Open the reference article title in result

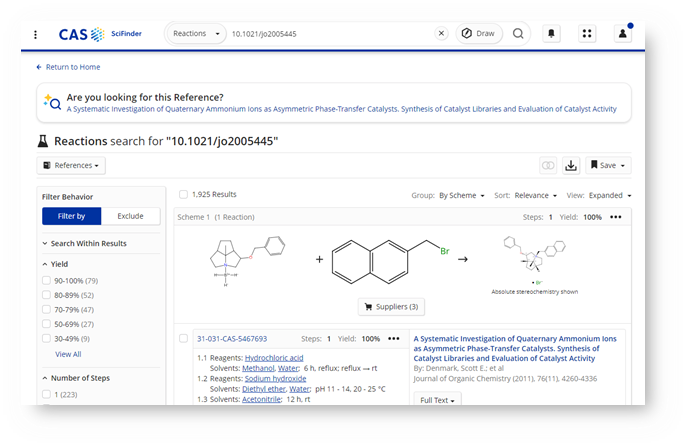click(x=515, y=348)
